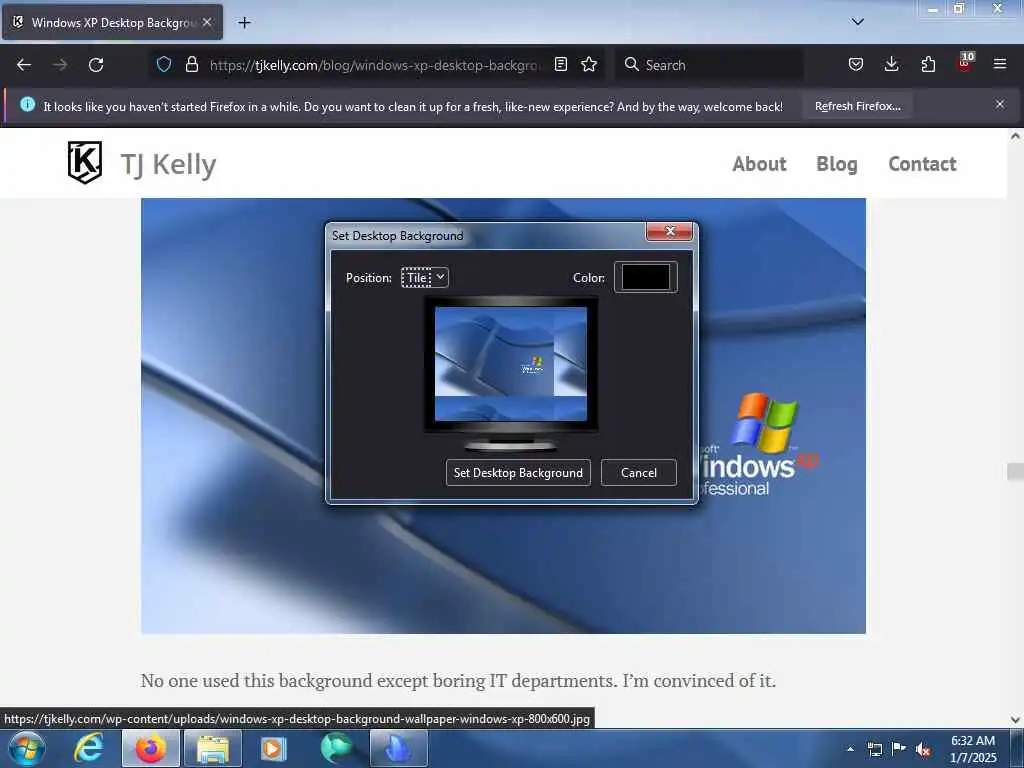Click the scrollbar up arrow

point(1015,136)
